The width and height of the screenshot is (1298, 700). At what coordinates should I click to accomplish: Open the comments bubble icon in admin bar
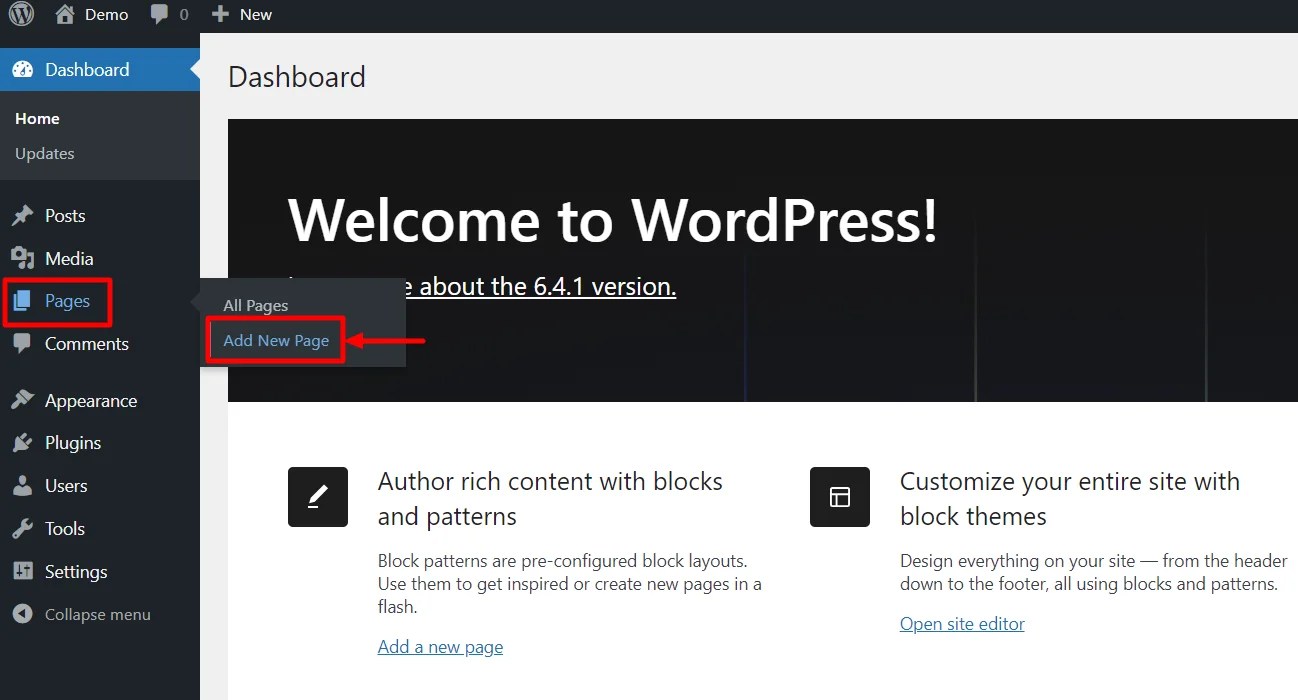pyautogui.click(x=159, y=14)
